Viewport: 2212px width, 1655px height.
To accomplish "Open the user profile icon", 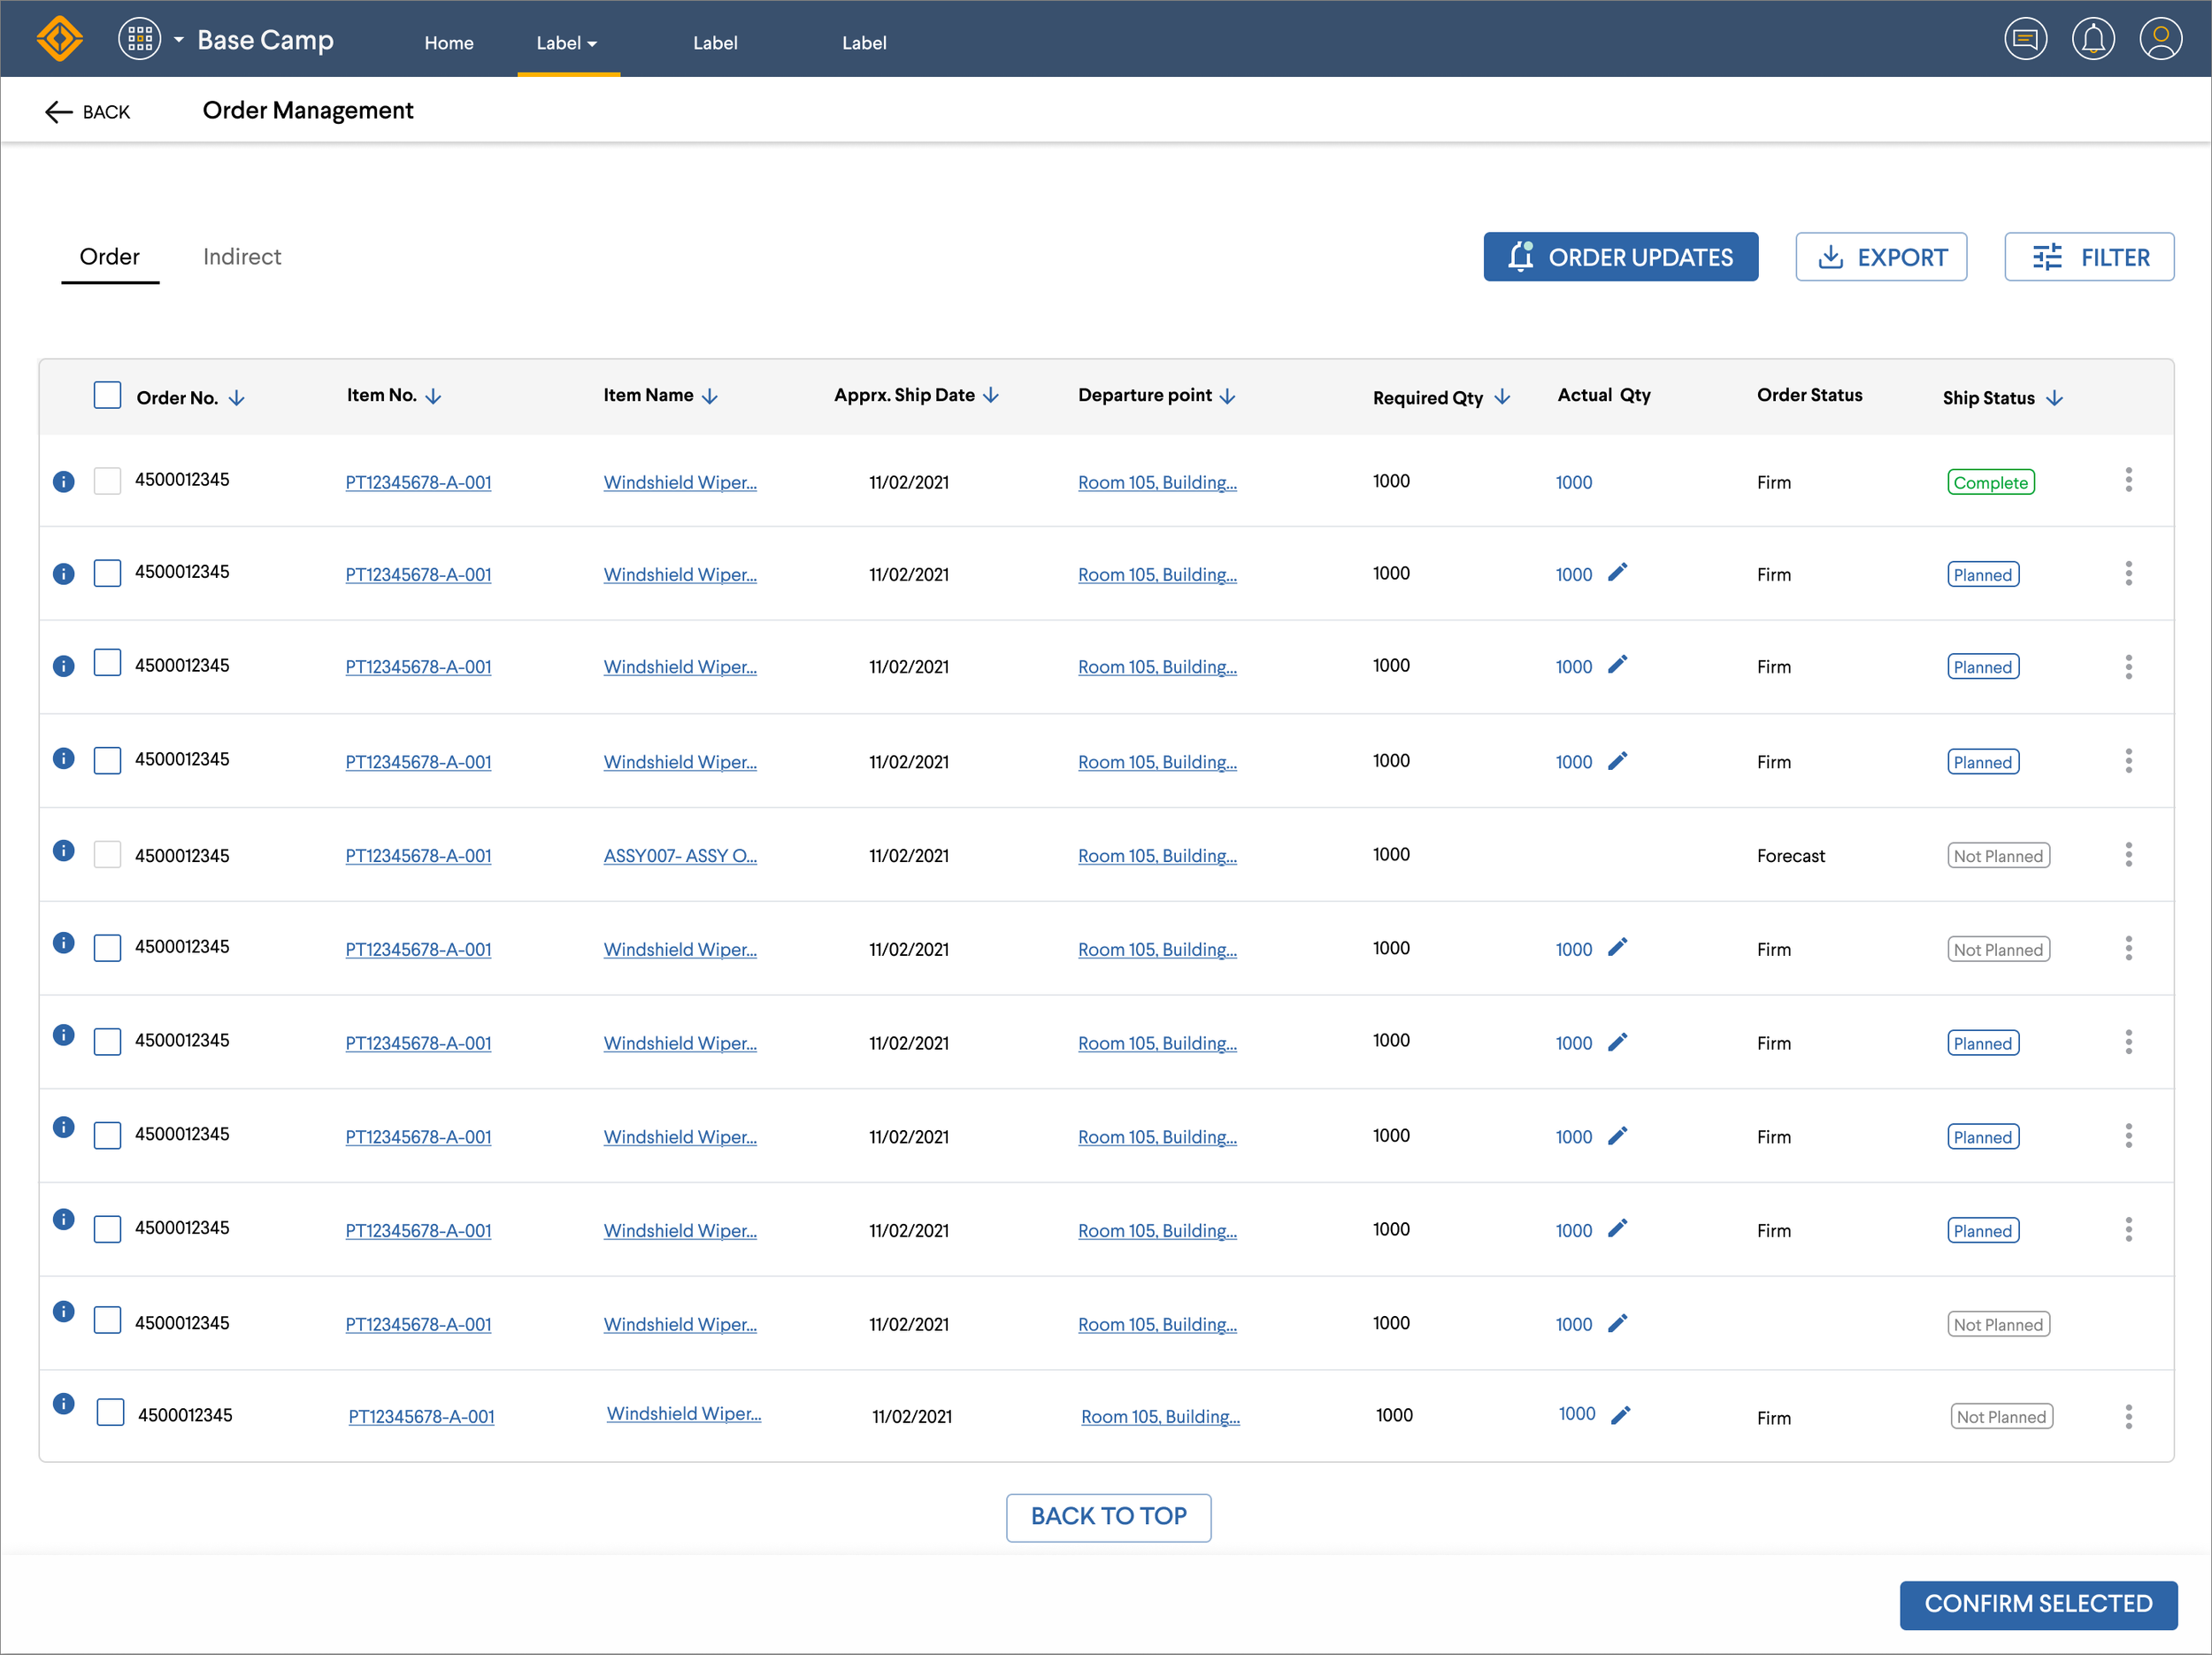I will coord(2160,40).
